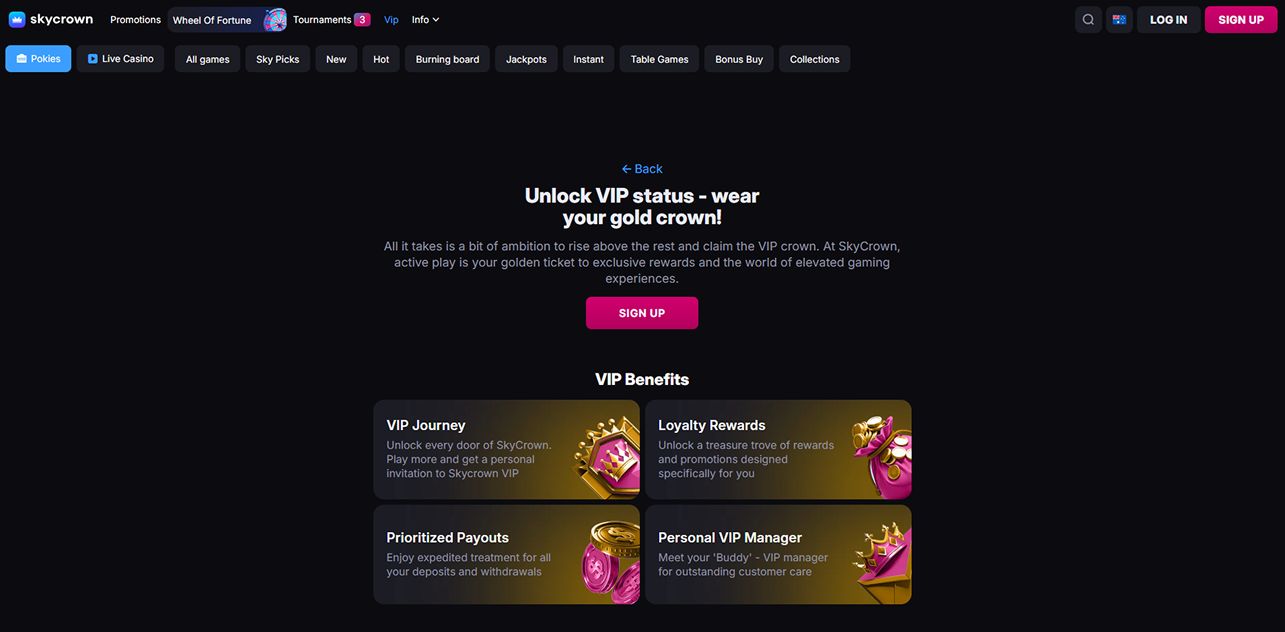The height and width of the screenshot is (632, 1285).
Task: Open the Burning board category
Action: pos(447,59)
